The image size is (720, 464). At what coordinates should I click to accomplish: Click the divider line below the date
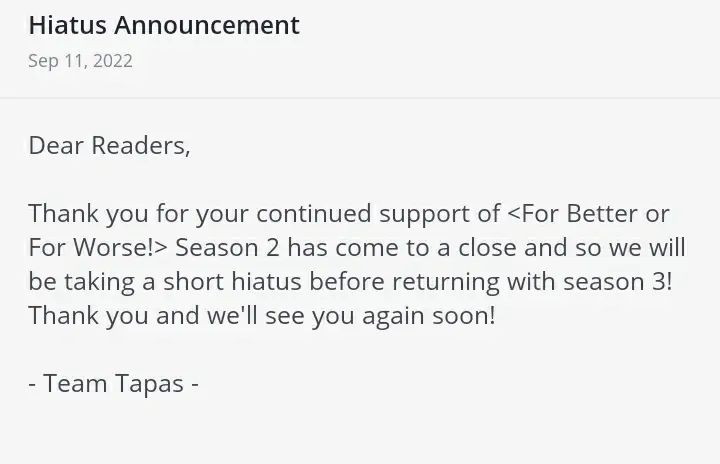(x=360, y=98)
